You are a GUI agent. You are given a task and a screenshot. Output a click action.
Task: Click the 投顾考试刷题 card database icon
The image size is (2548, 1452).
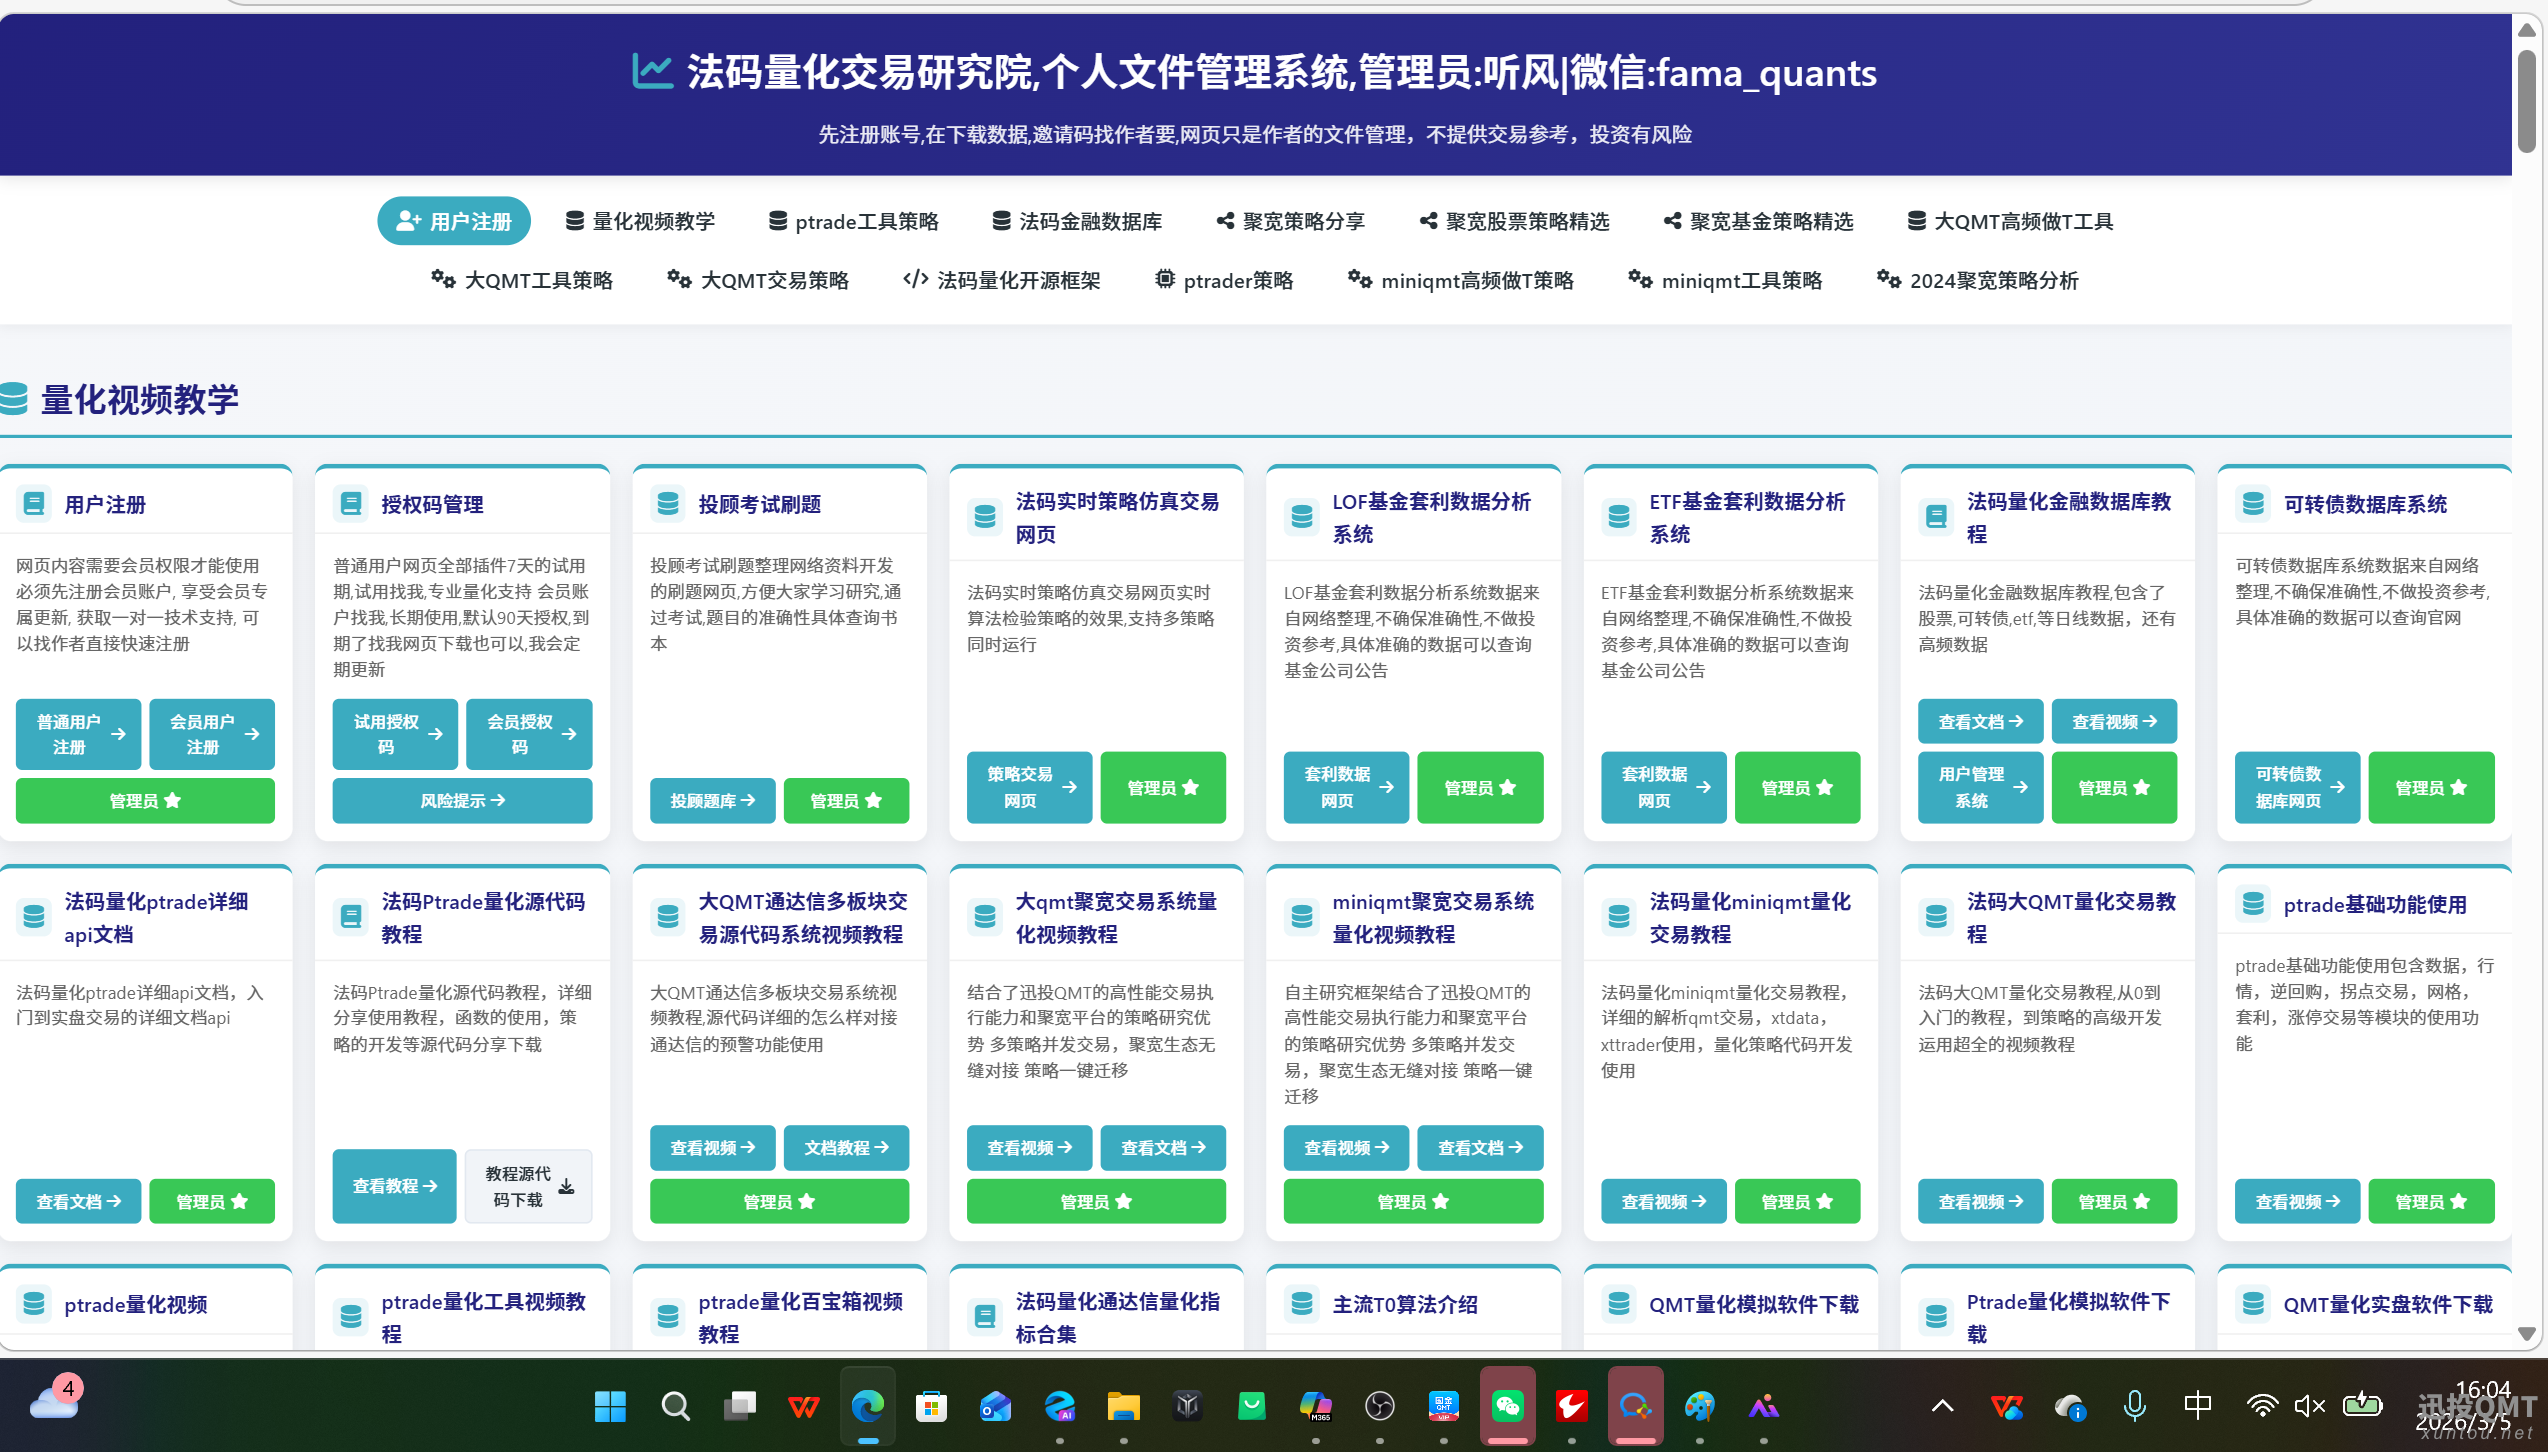[667, 503]
